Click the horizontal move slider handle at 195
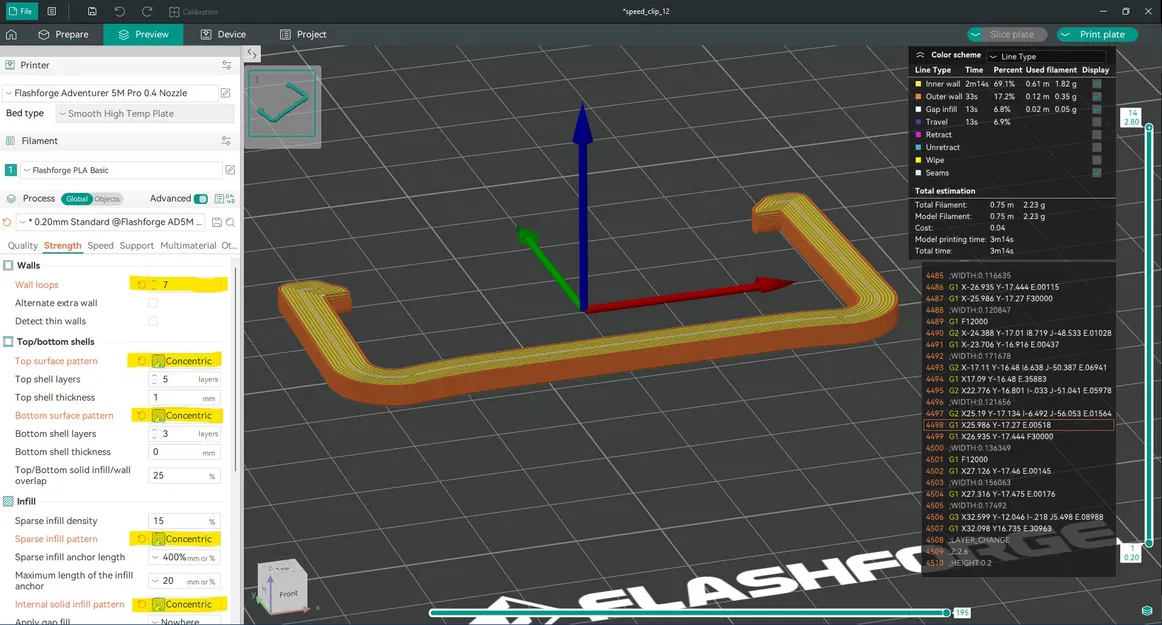1162x625 pixels. tap(946, 612)
